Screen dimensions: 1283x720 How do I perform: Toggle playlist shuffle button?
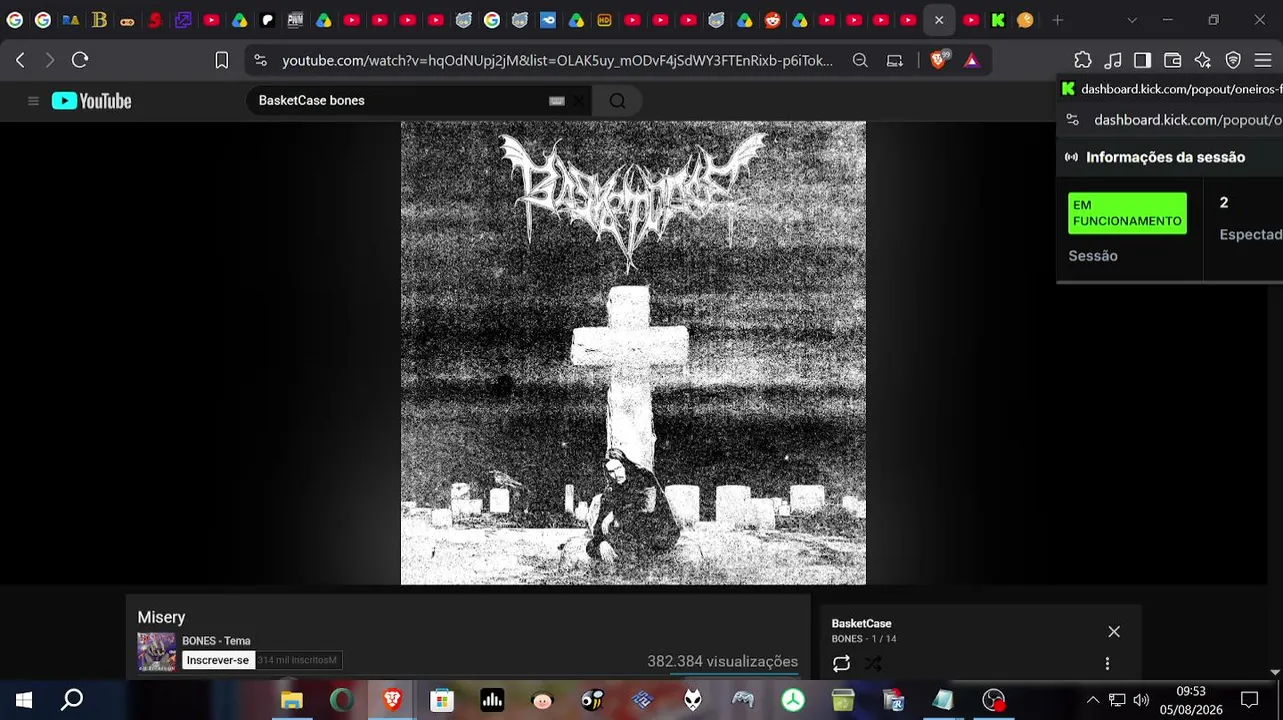click(873, 663)
